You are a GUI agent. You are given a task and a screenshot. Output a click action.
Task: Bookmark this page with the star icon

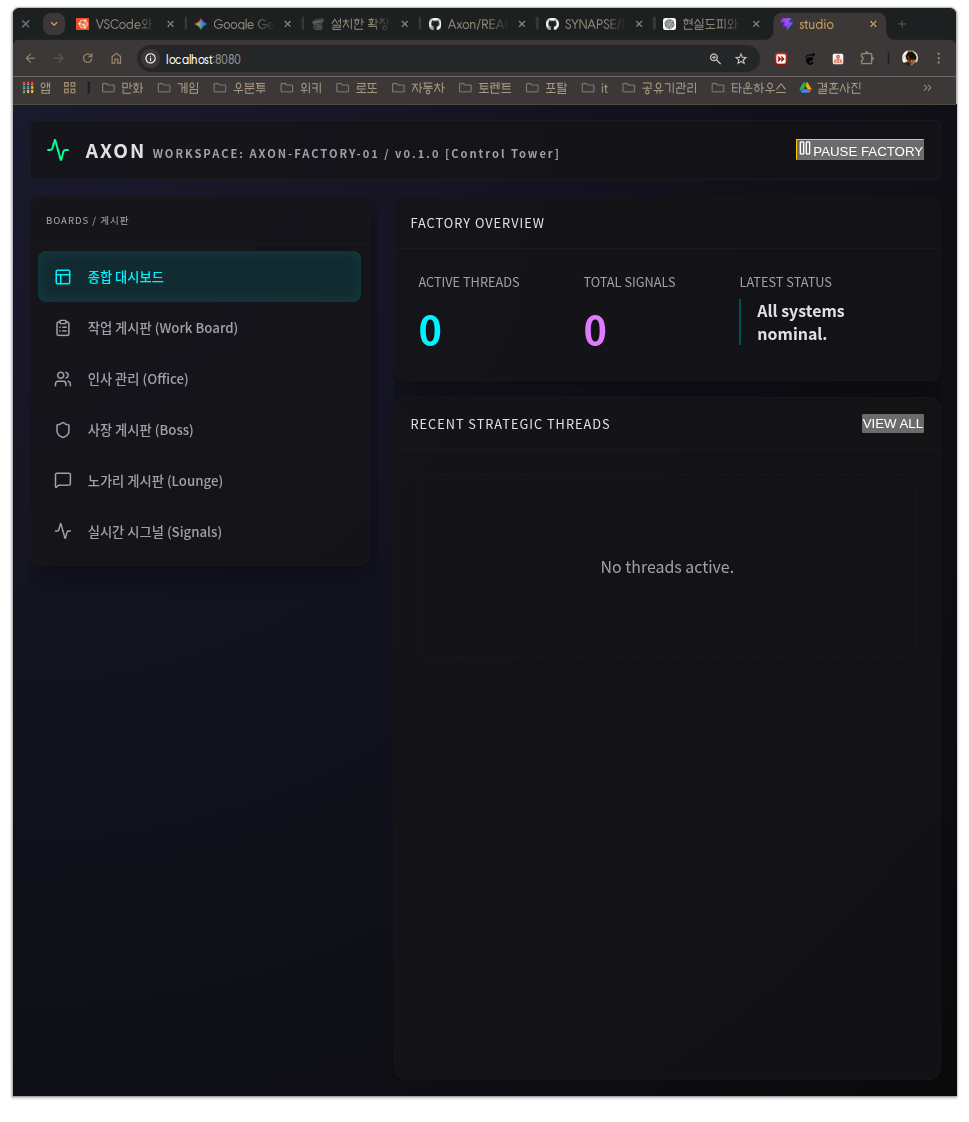(x=741, y=59)
